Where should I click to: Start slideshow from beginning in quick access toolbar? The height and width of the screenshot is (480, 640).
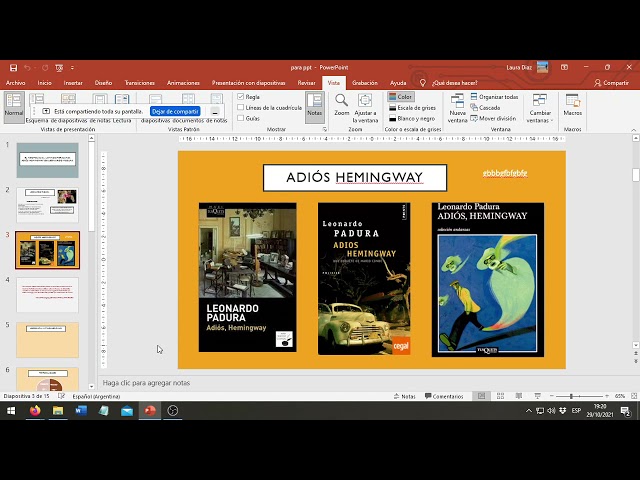tap(59, 68)
